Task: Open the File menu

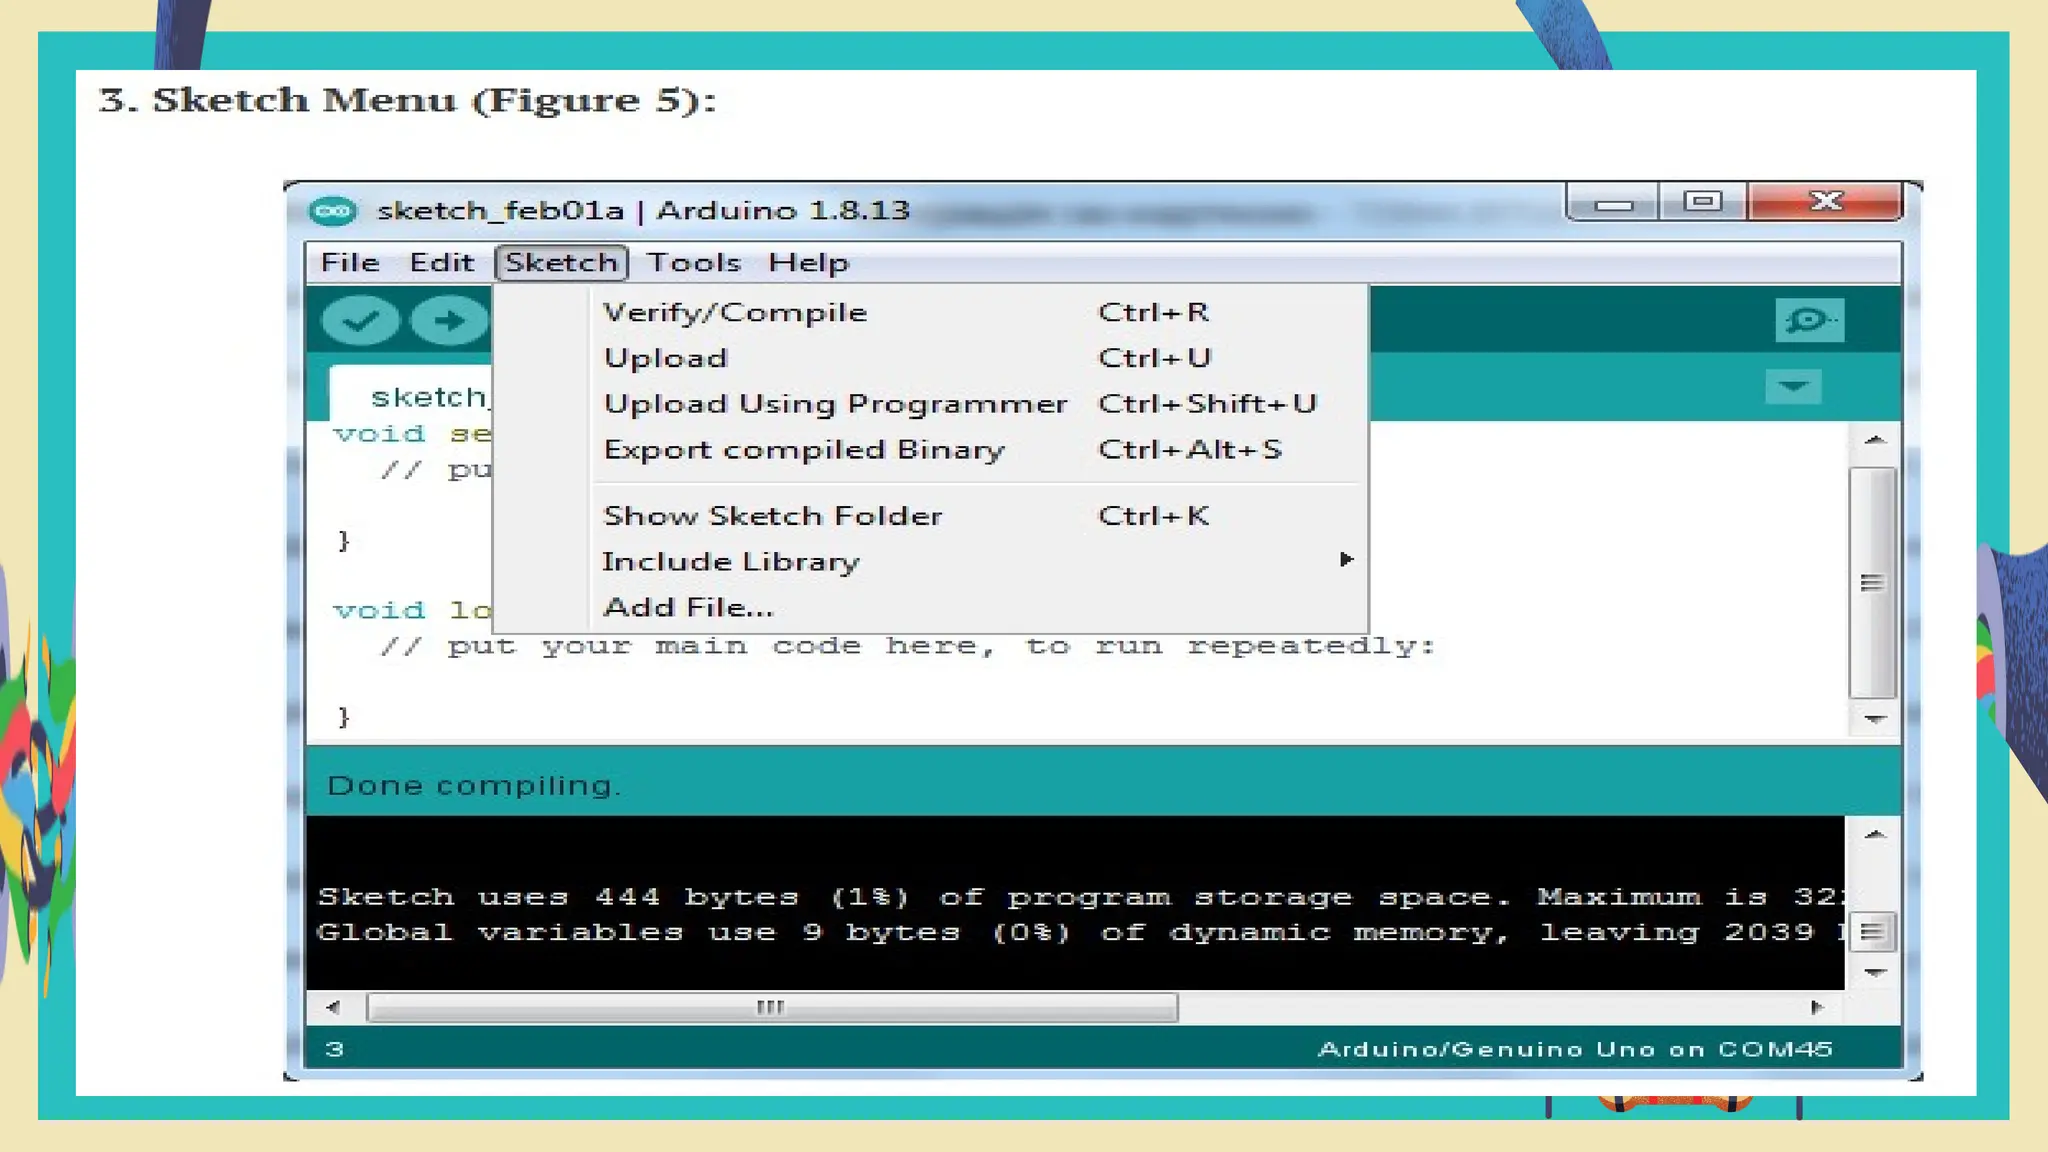Action: (x=350, y=263)
